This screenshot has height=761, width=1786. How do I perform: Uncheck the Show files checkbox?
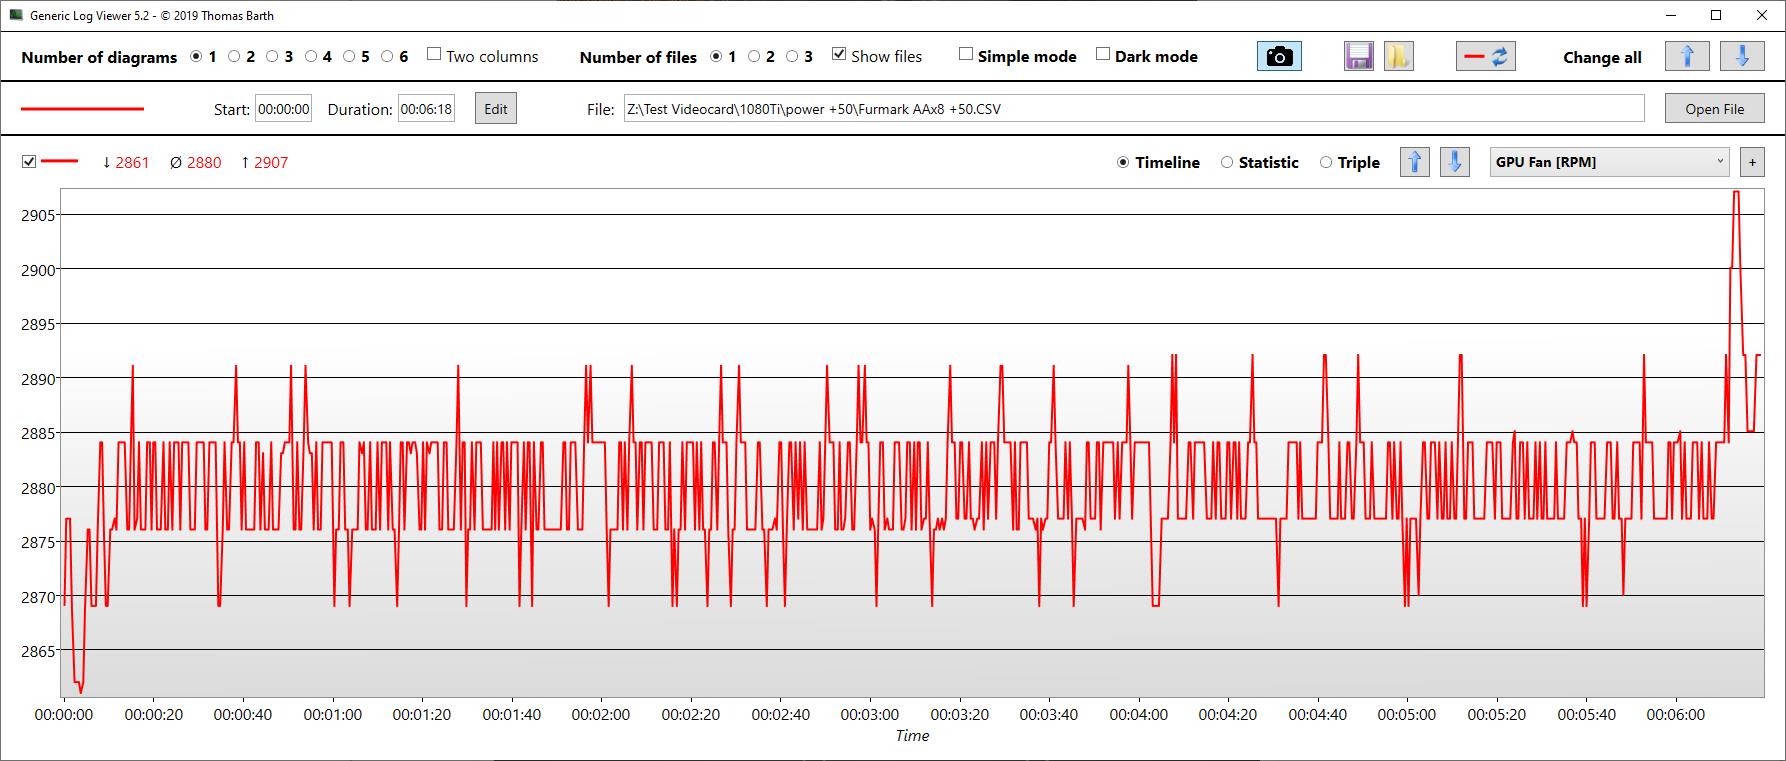[839, 55]
